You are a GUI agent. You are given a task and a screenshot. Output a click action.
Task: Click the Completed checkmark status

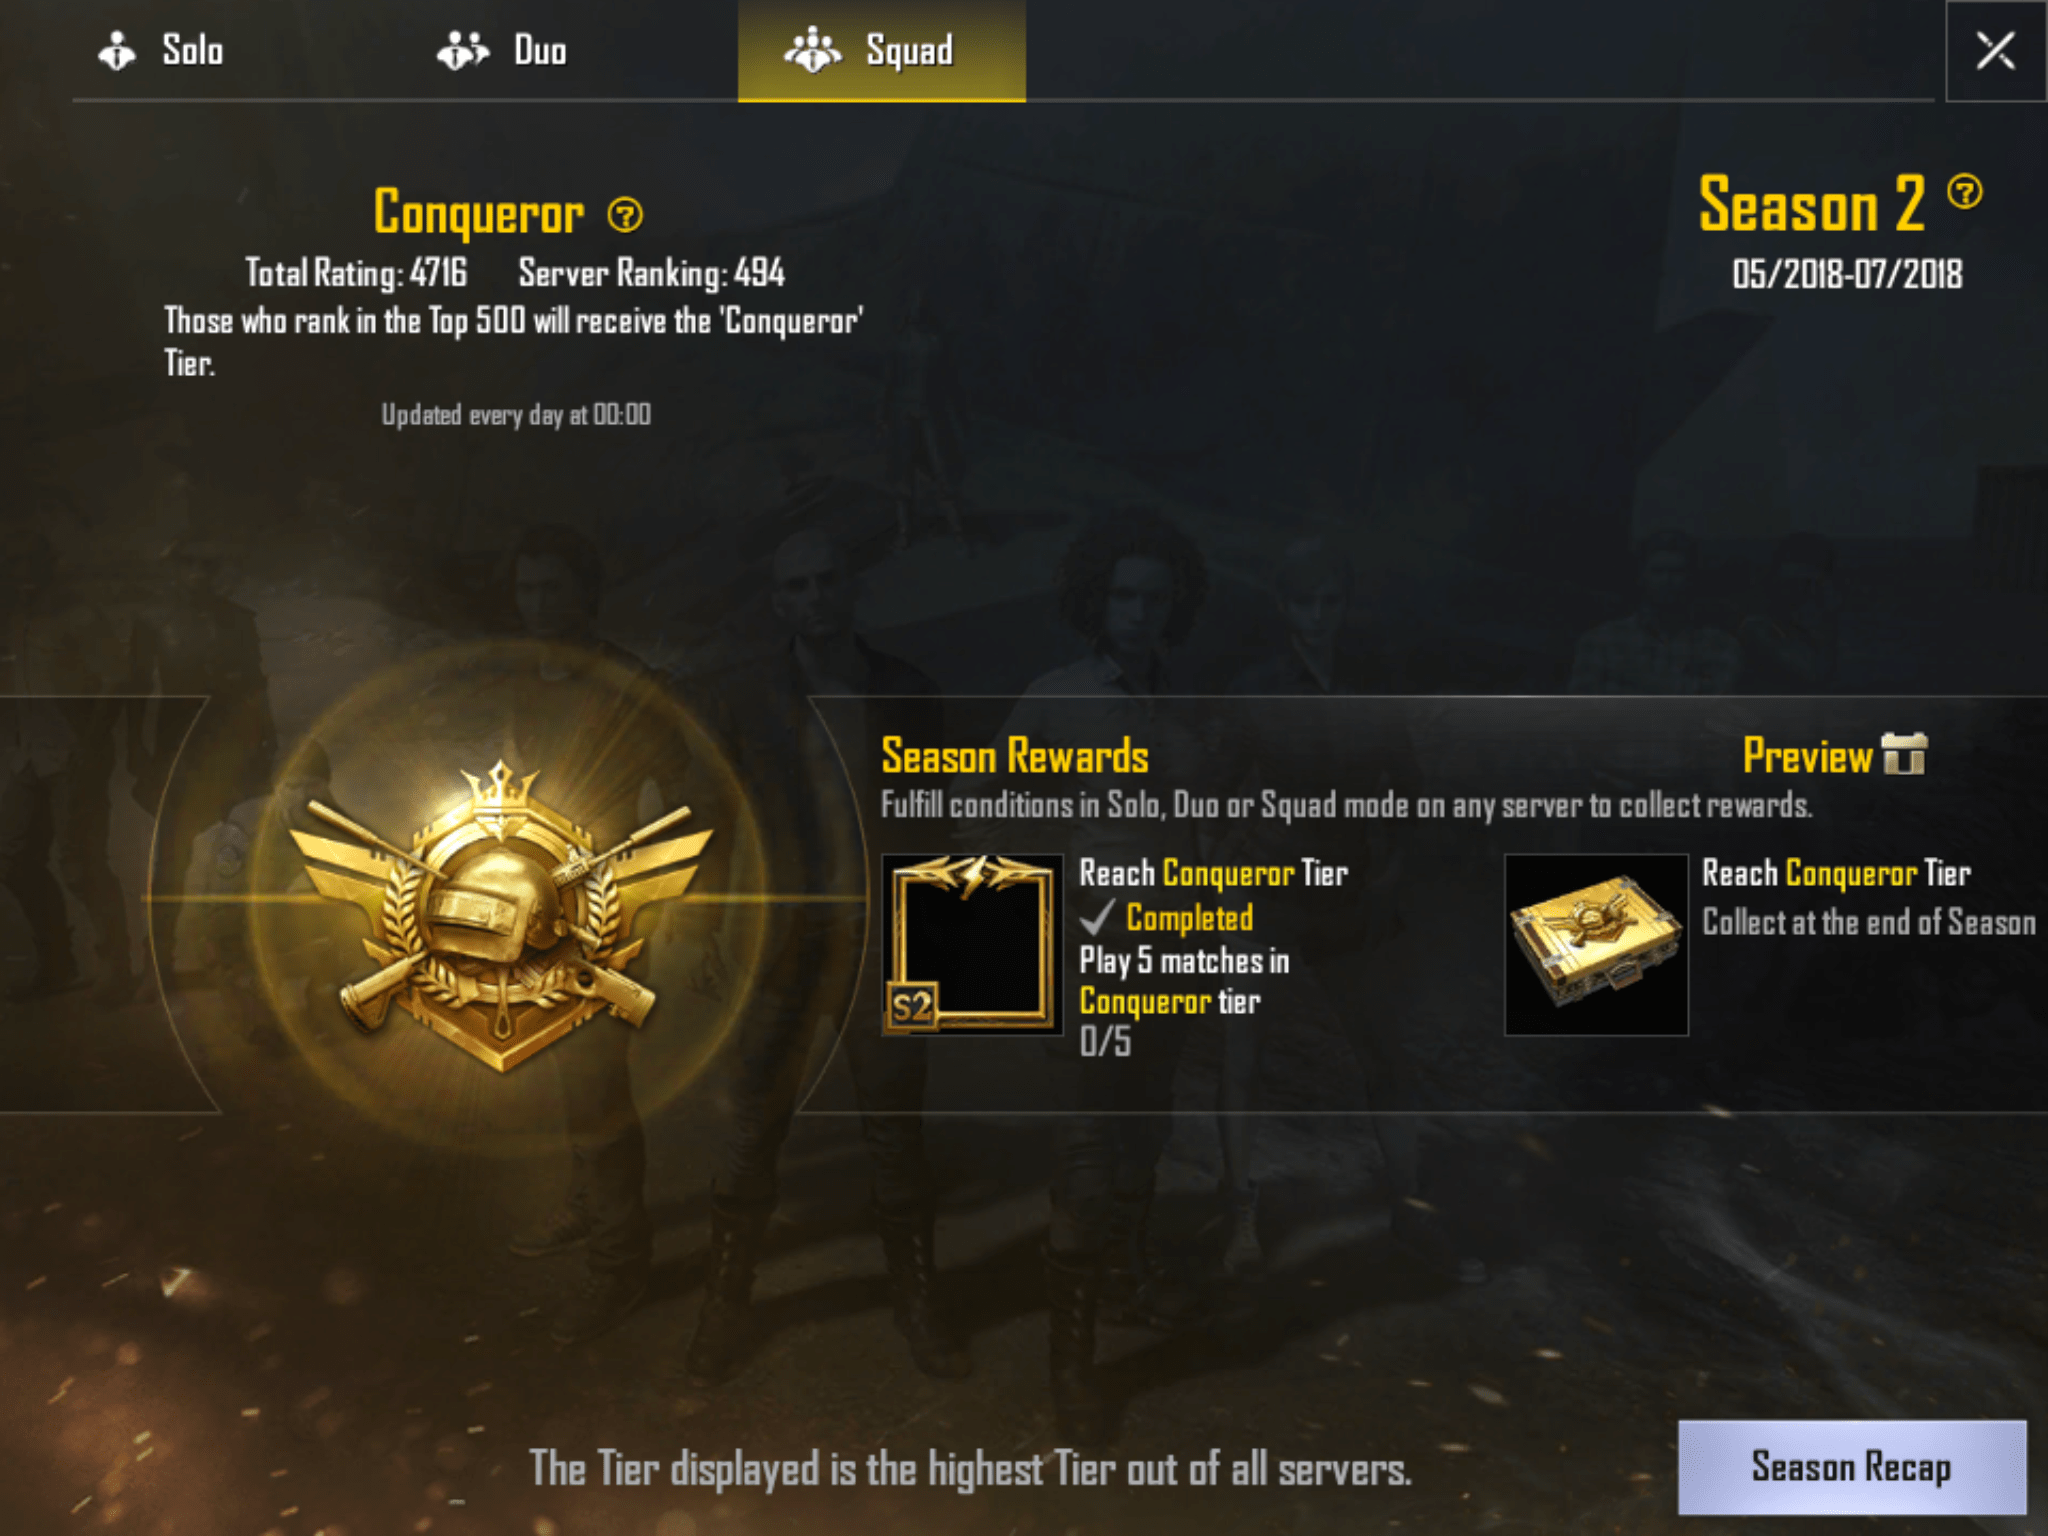pyautogui.click(x=1167, y=917)
